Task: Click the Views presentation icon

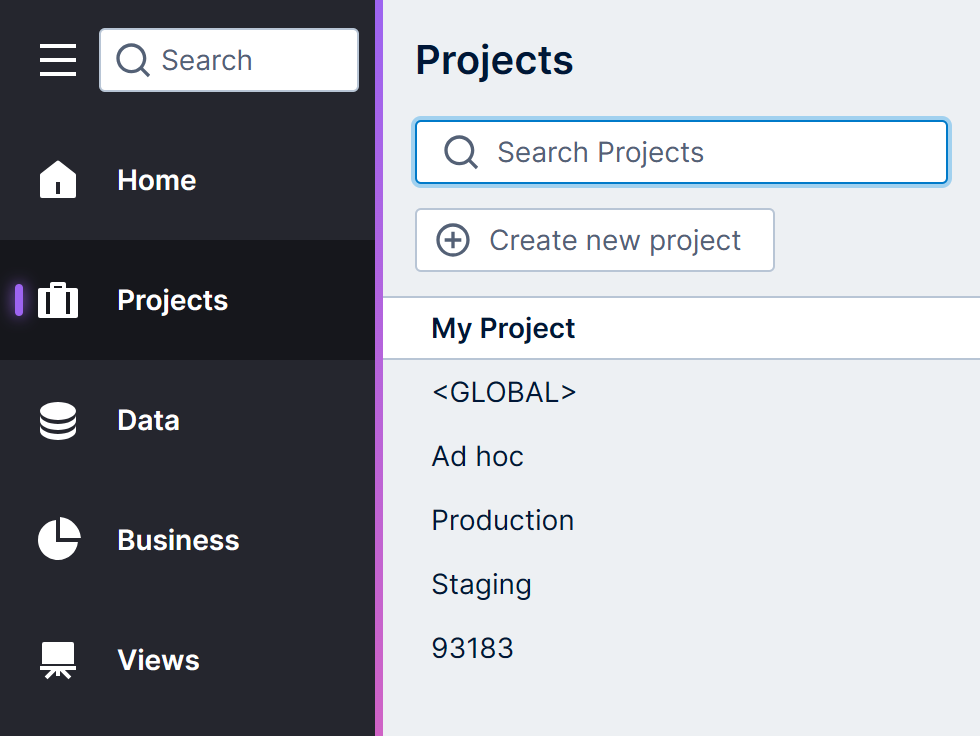Action: (57, 658)
